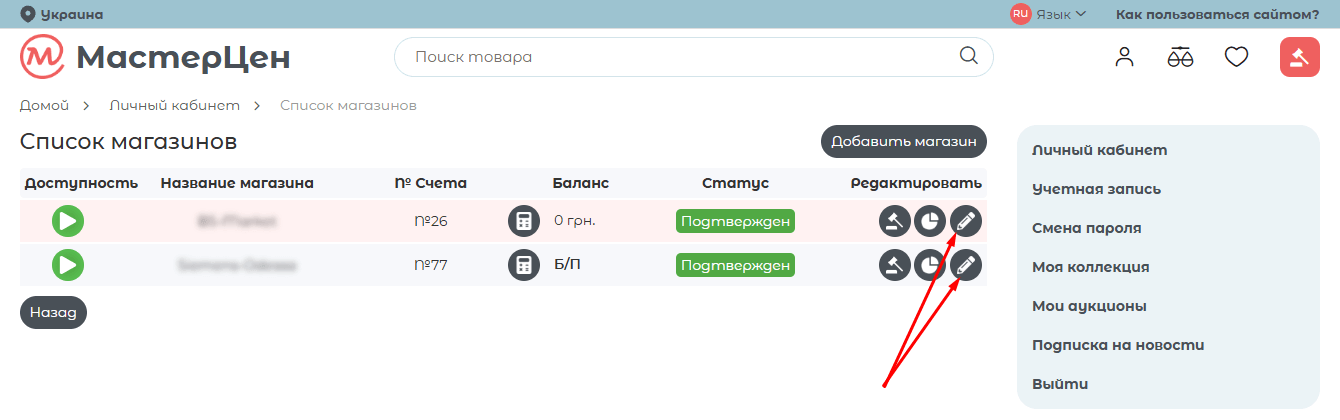Screen dimensions: 1340x420
Task: Open the pie chart statistics icon for store №26
Action: coord(931,221)
